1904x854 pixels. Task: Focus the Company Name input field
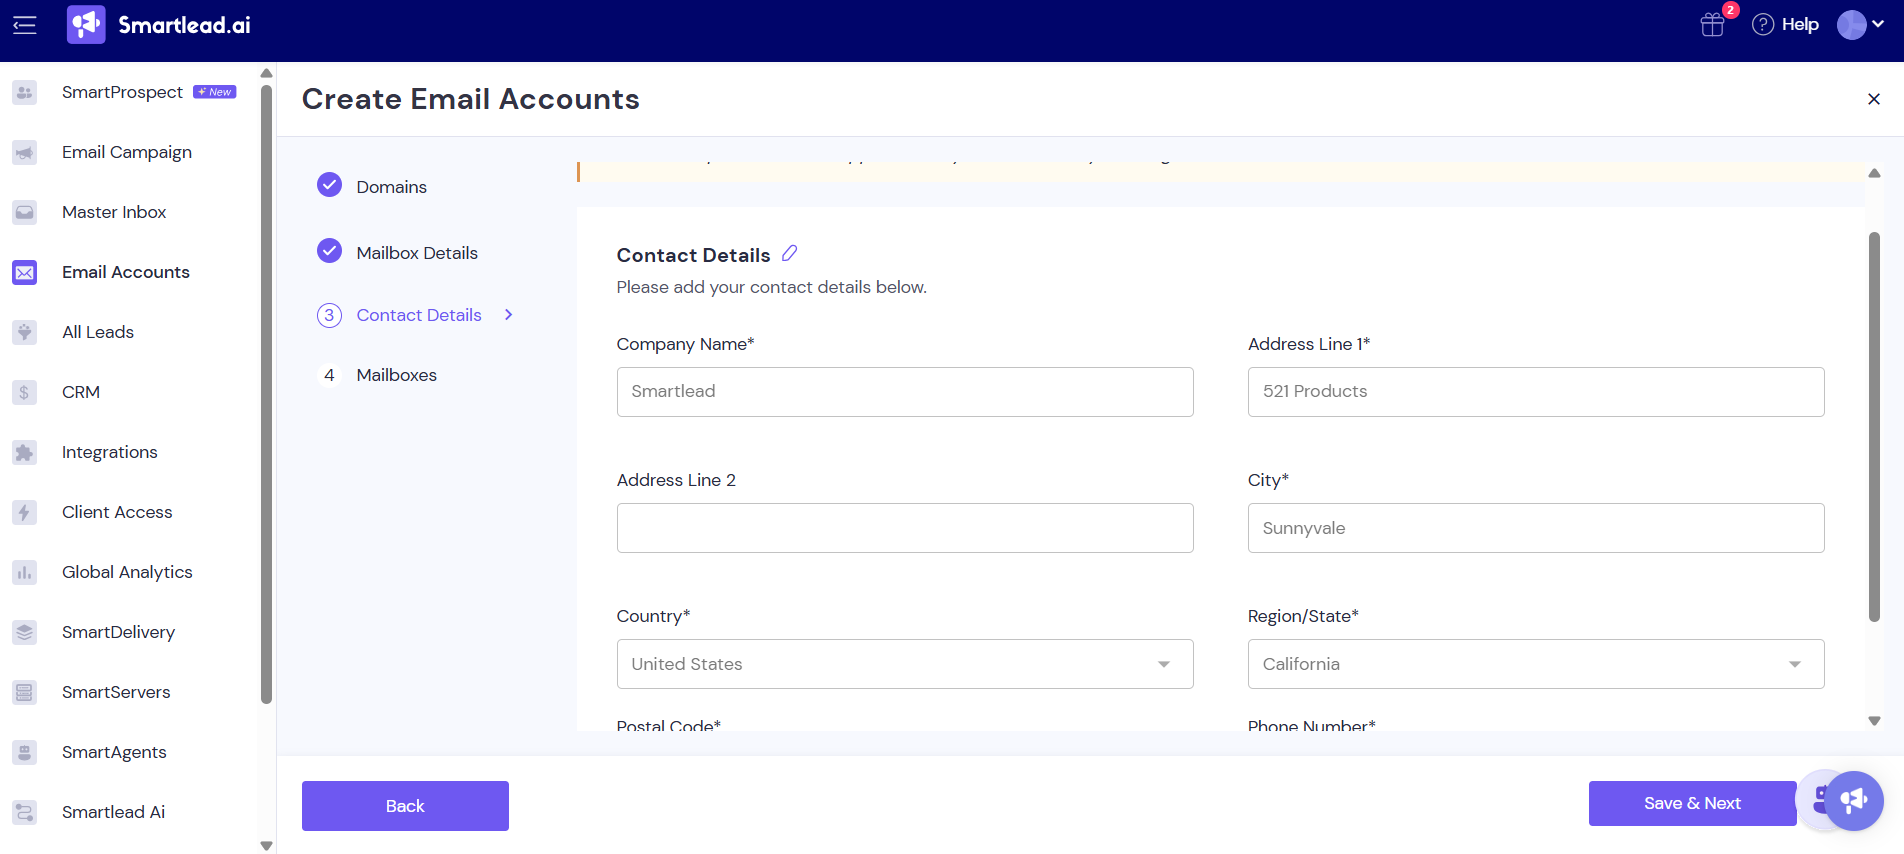click(904, 392)
